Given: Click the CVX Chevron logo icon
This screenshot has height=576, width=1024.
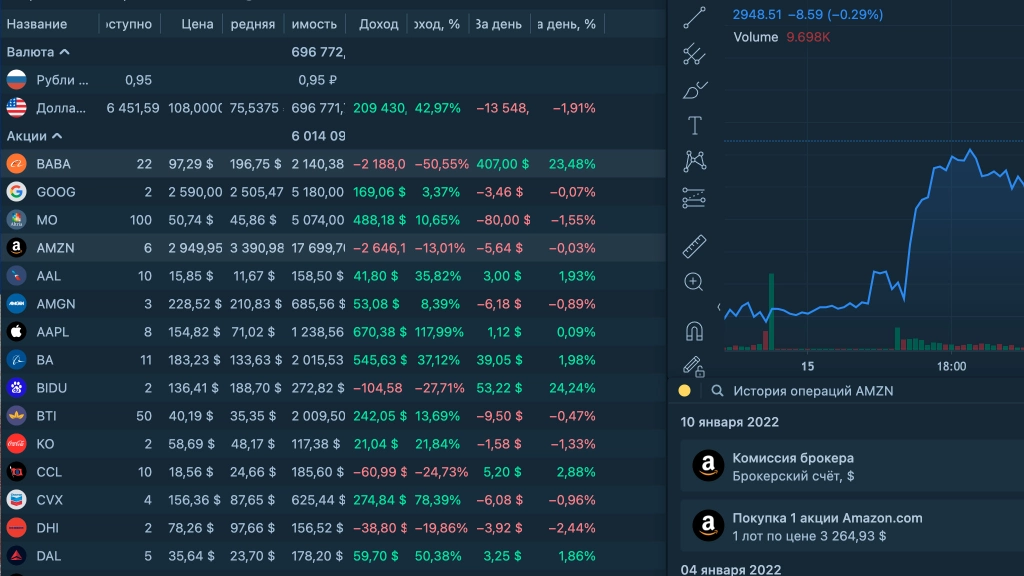Looking at the screenshot, I should (x=16, y=500).
